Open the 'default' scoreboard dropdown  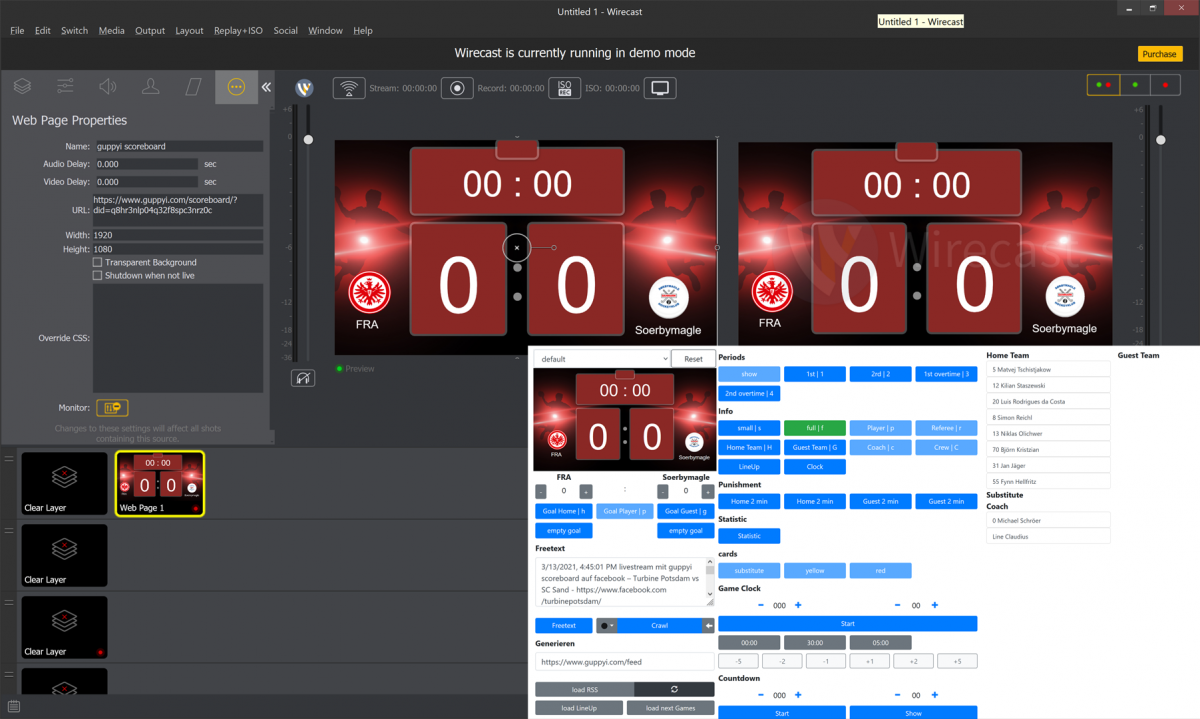pyautogui.click(x=601, y=359)
